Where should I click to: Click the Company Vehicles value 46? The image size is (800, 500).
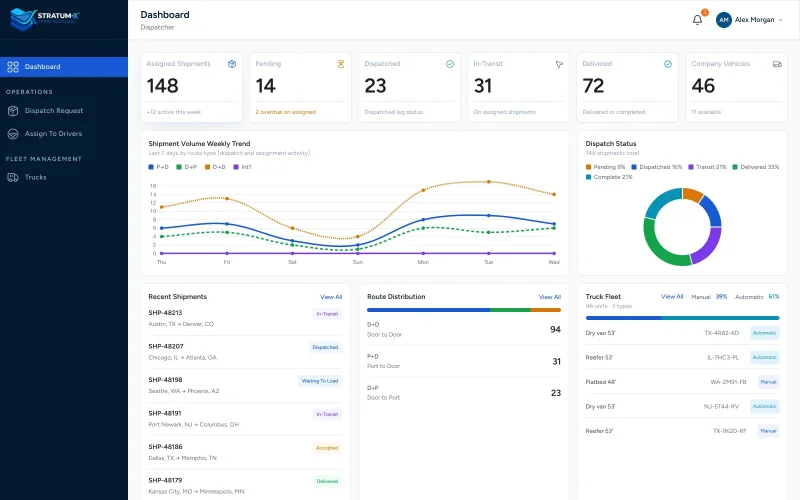703,86
